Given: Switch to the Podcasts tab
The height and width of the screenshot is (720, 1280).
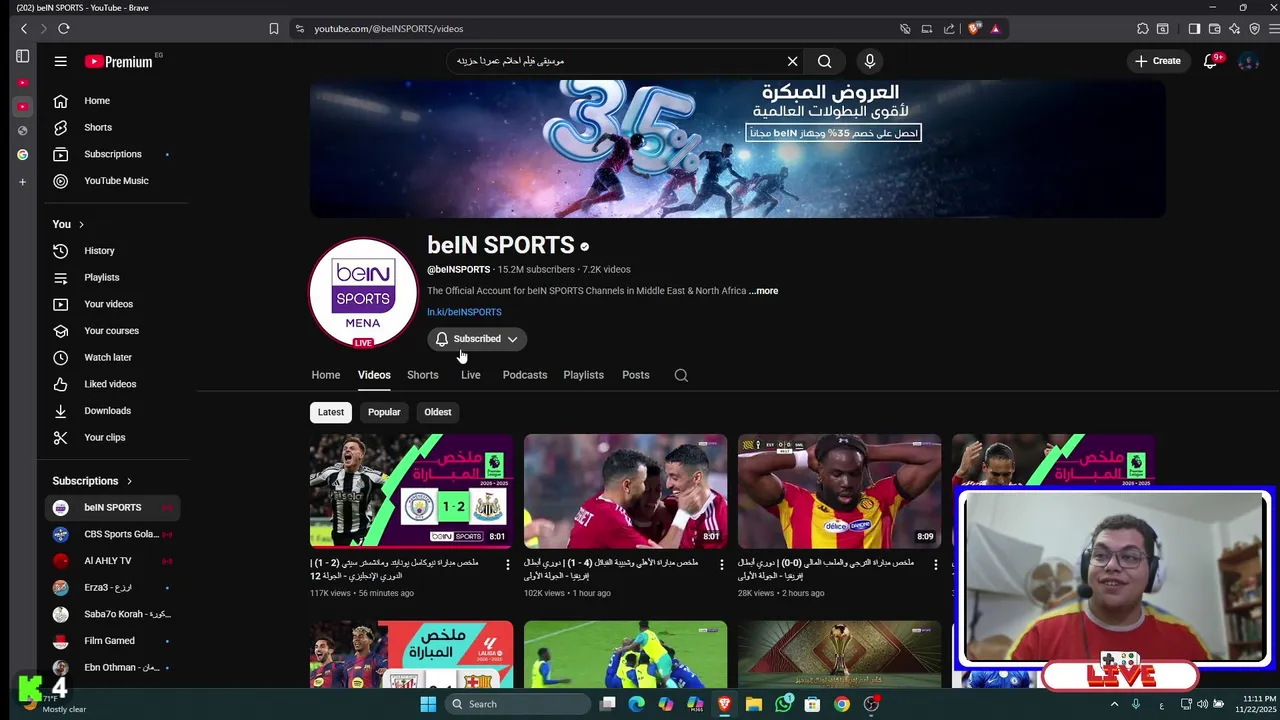Looking at the screenshot, I should (524, 375).
